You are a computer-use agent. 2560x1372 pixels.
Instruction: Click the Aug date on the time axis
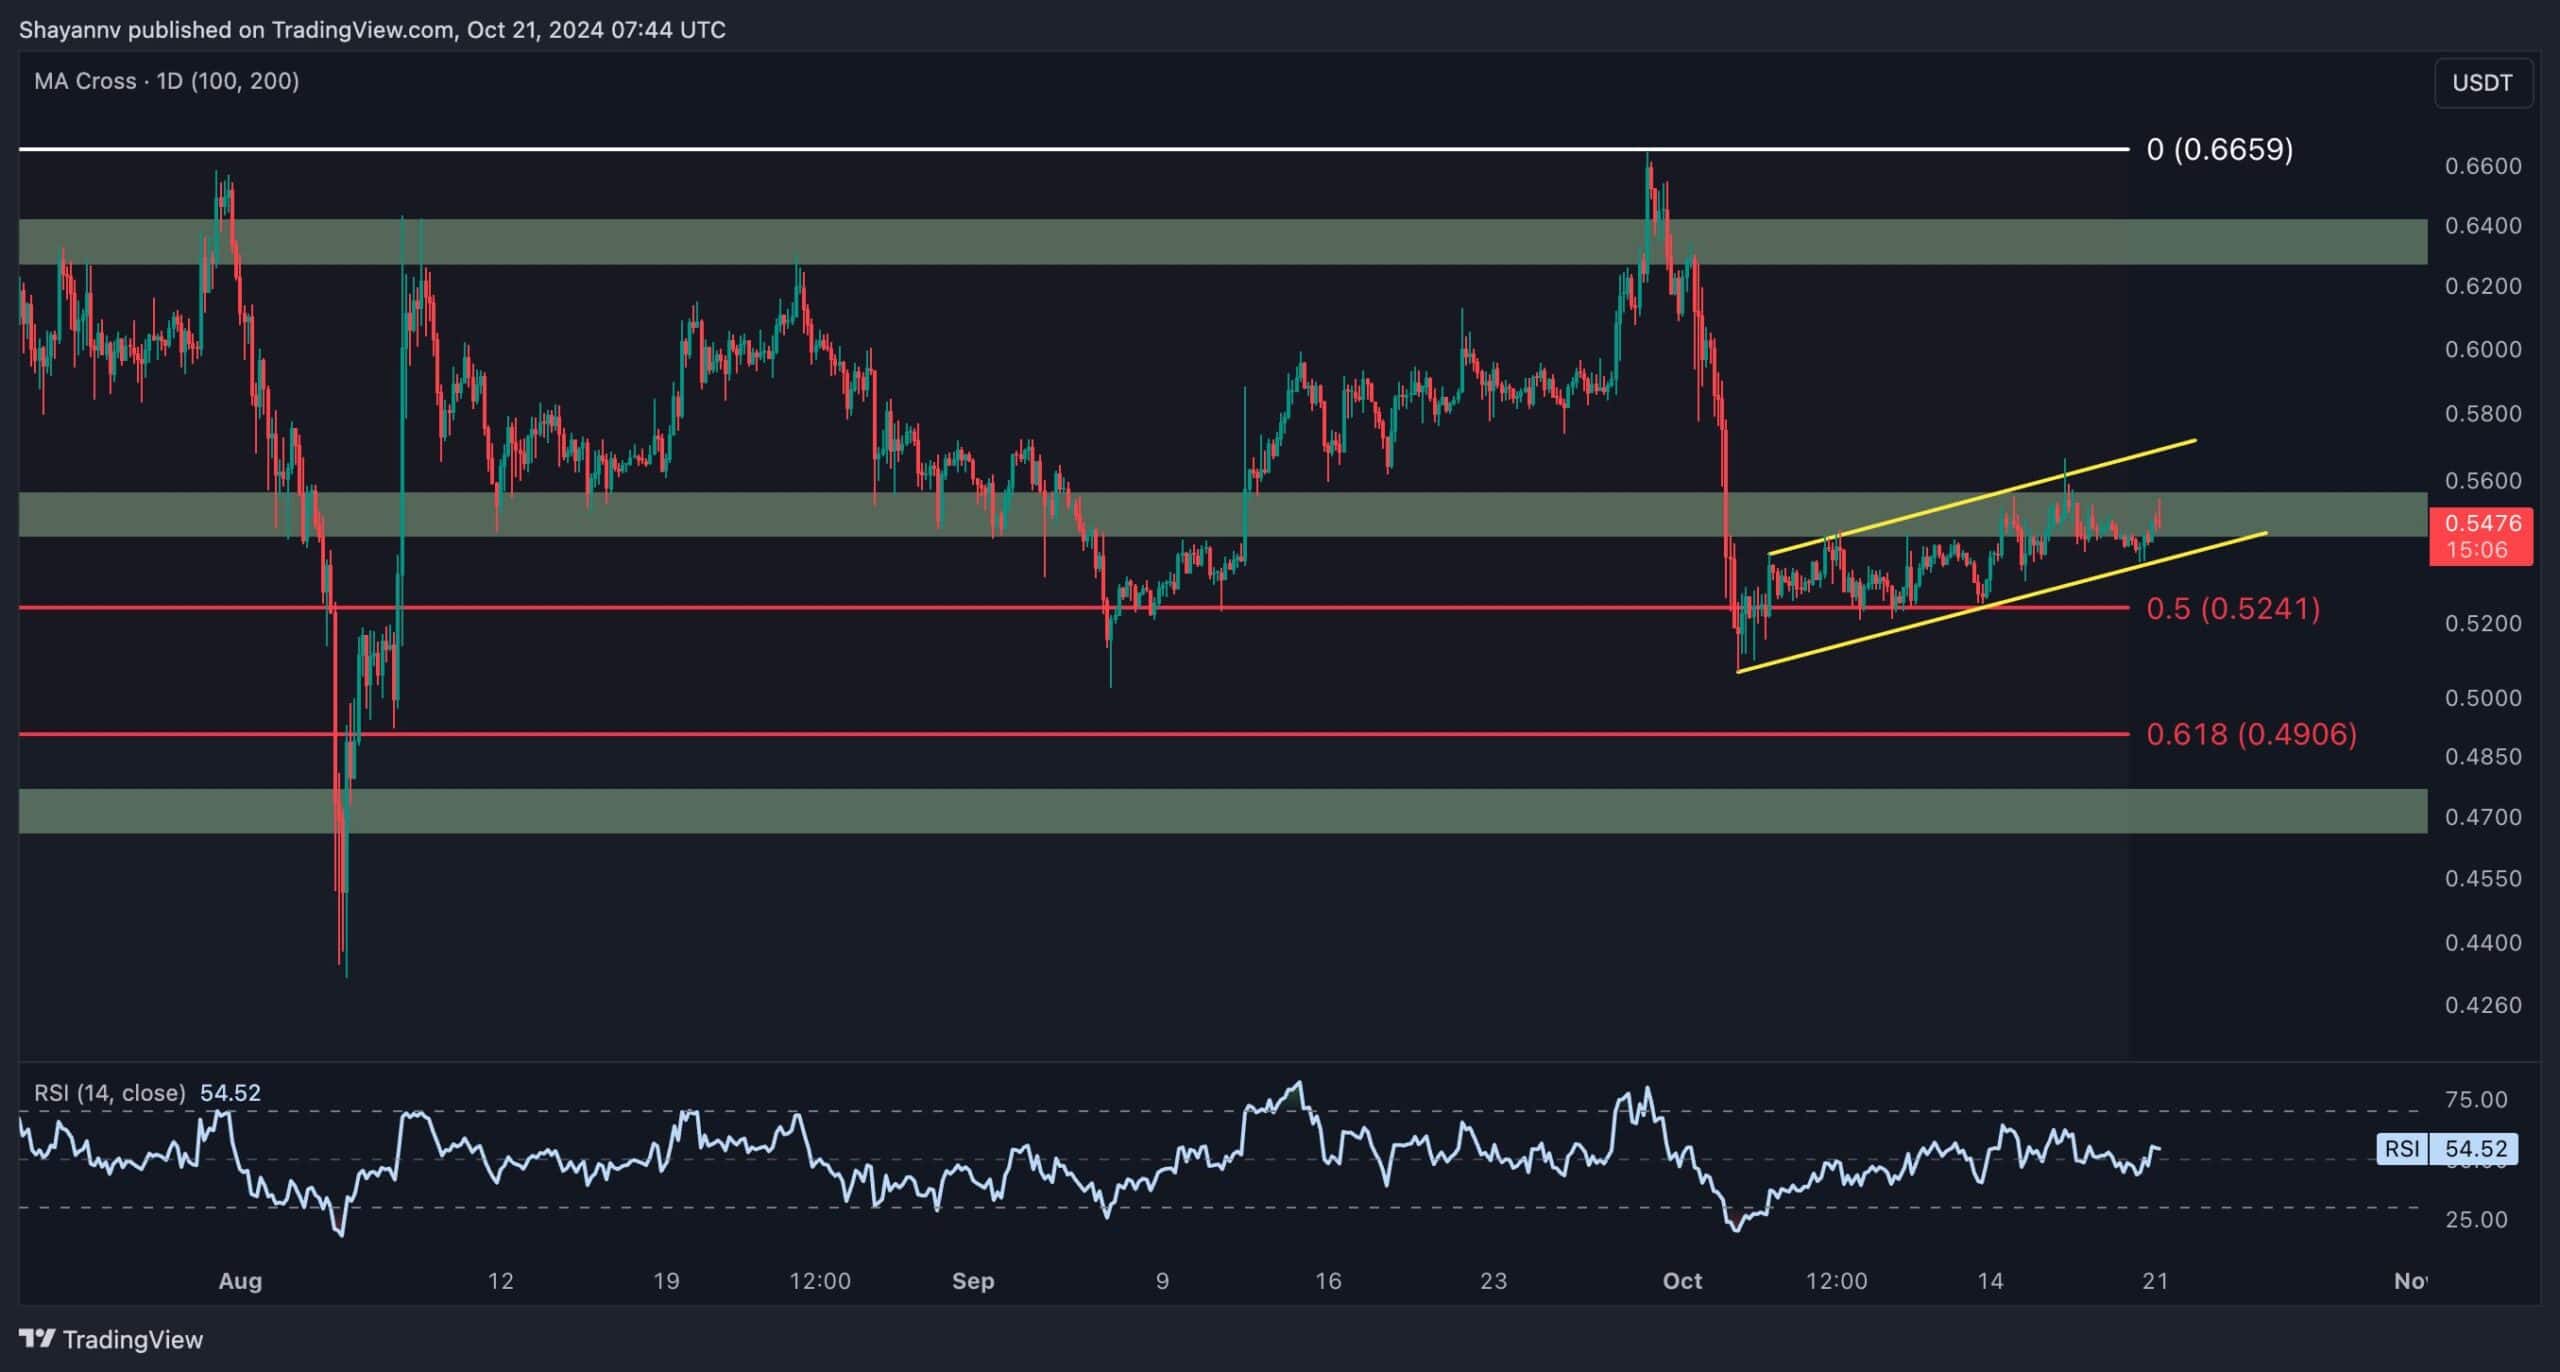(240, 1281)
